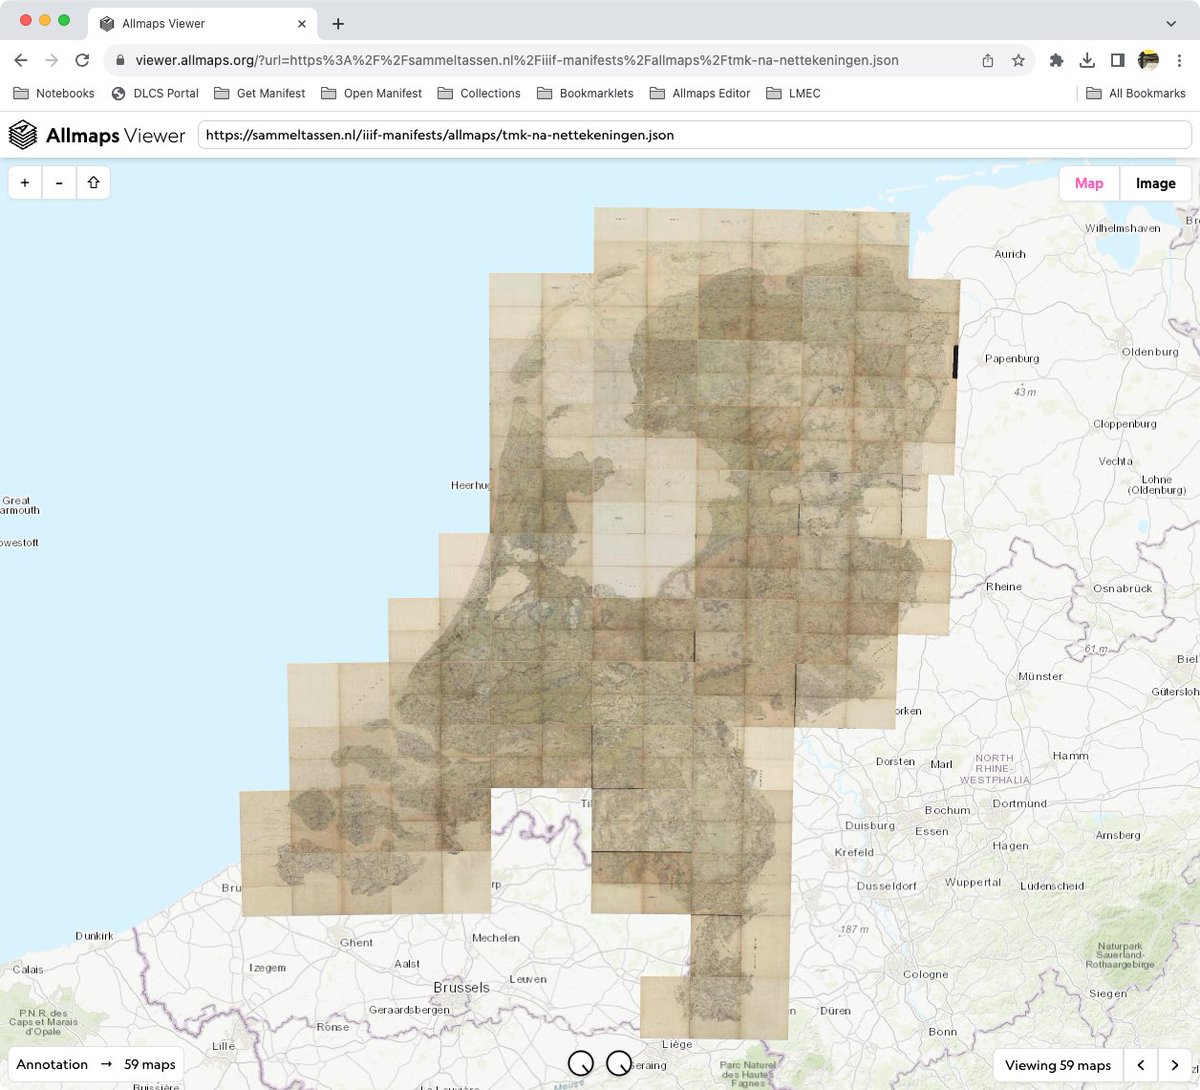Zoom in using the plus button
The image size is (1200, 1090).
pos(24,182)
